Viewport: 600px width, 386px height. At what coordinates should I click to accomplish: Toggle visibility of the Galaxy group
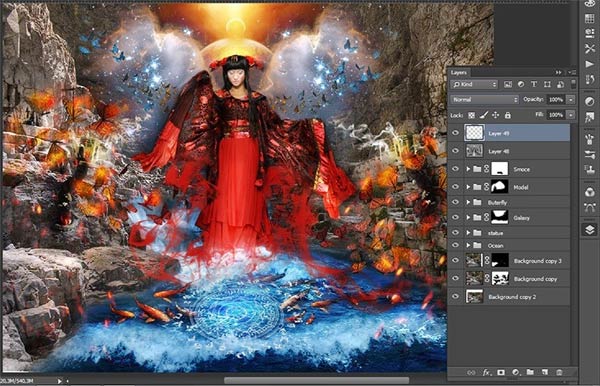pos(455,217)
